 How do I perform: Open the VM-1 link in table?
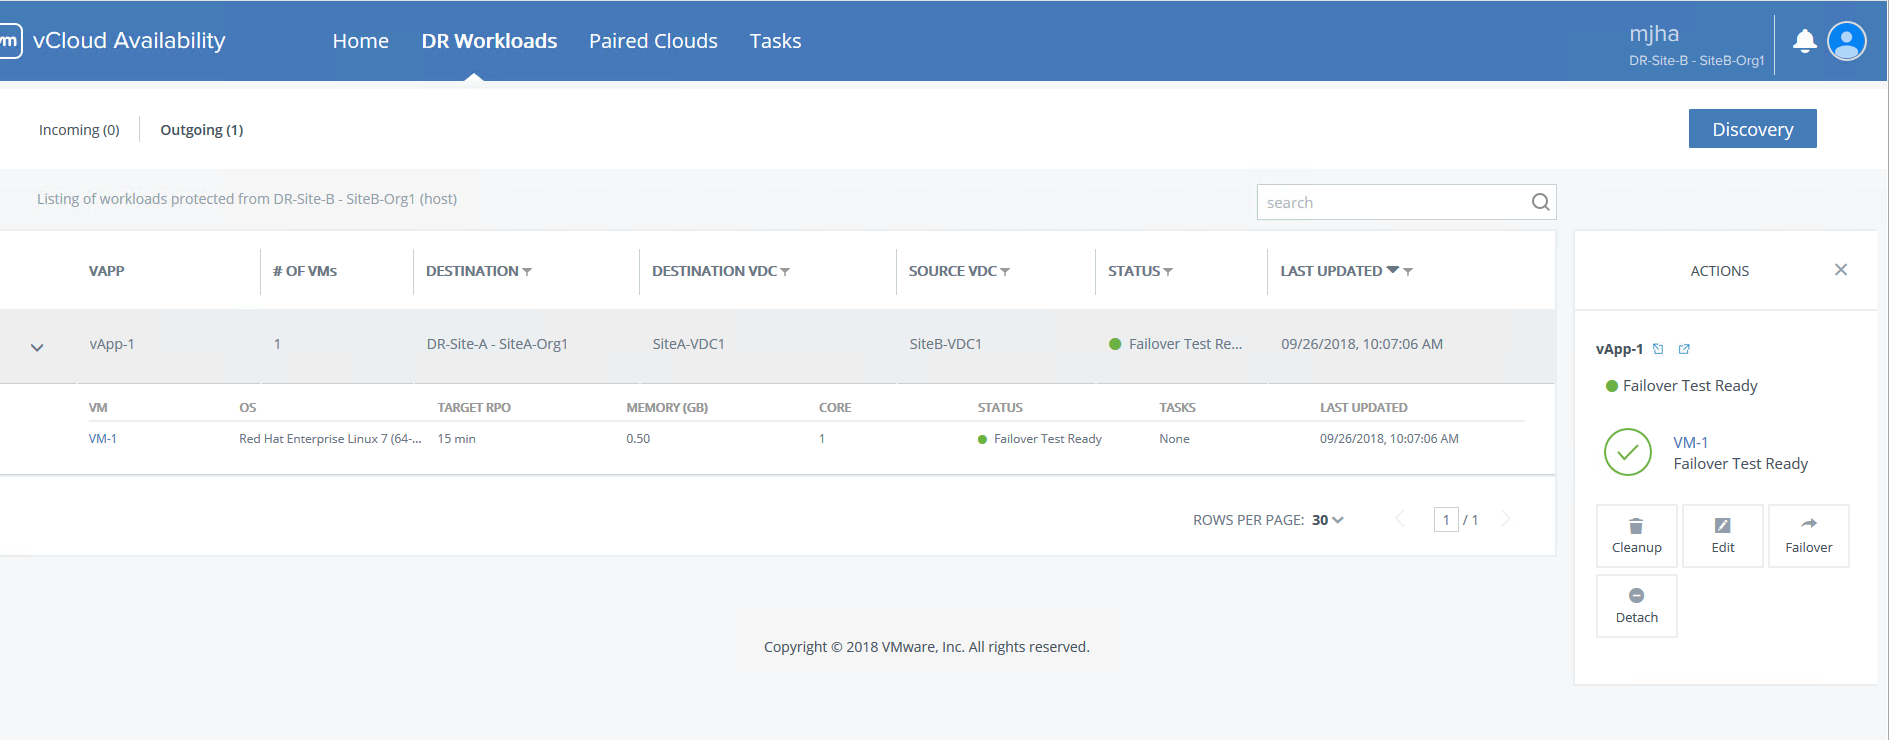click(103, 439)
